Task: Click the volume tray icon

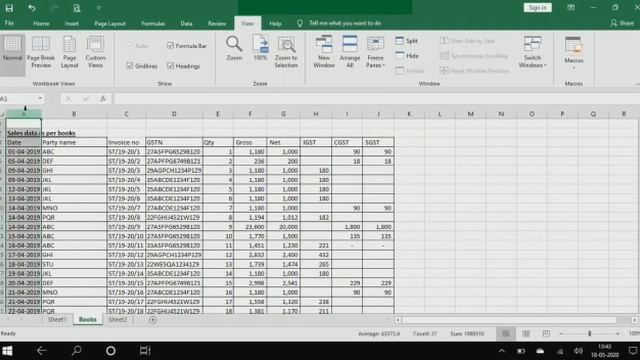Action: [x=578, y=351]
